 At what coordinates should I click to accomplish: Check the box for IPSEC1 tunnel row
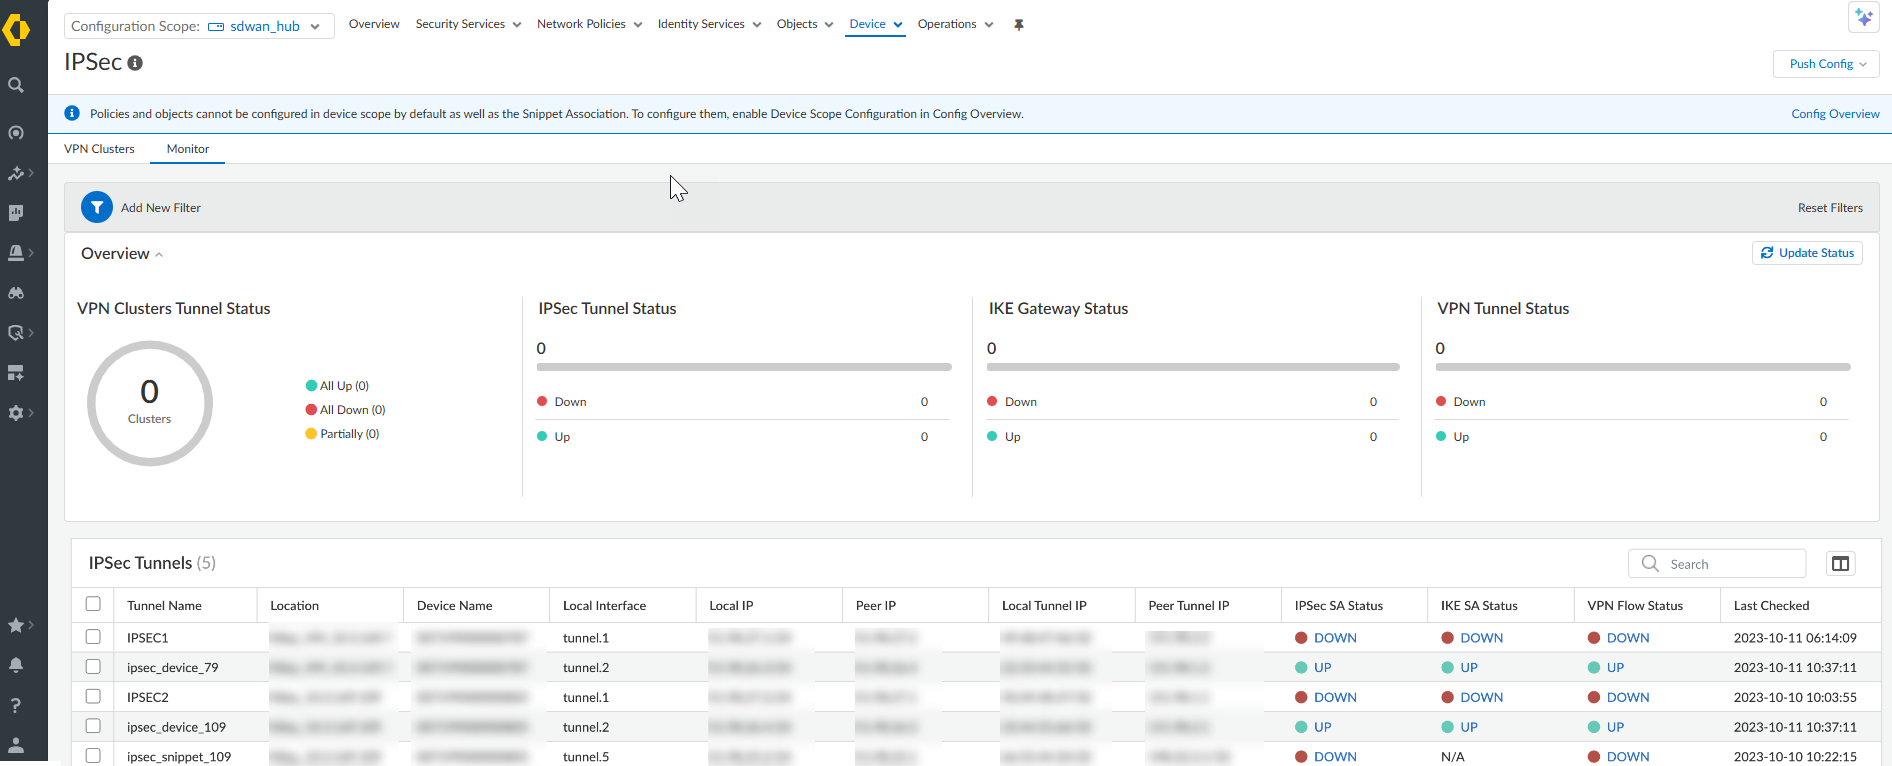click(93, 637)
